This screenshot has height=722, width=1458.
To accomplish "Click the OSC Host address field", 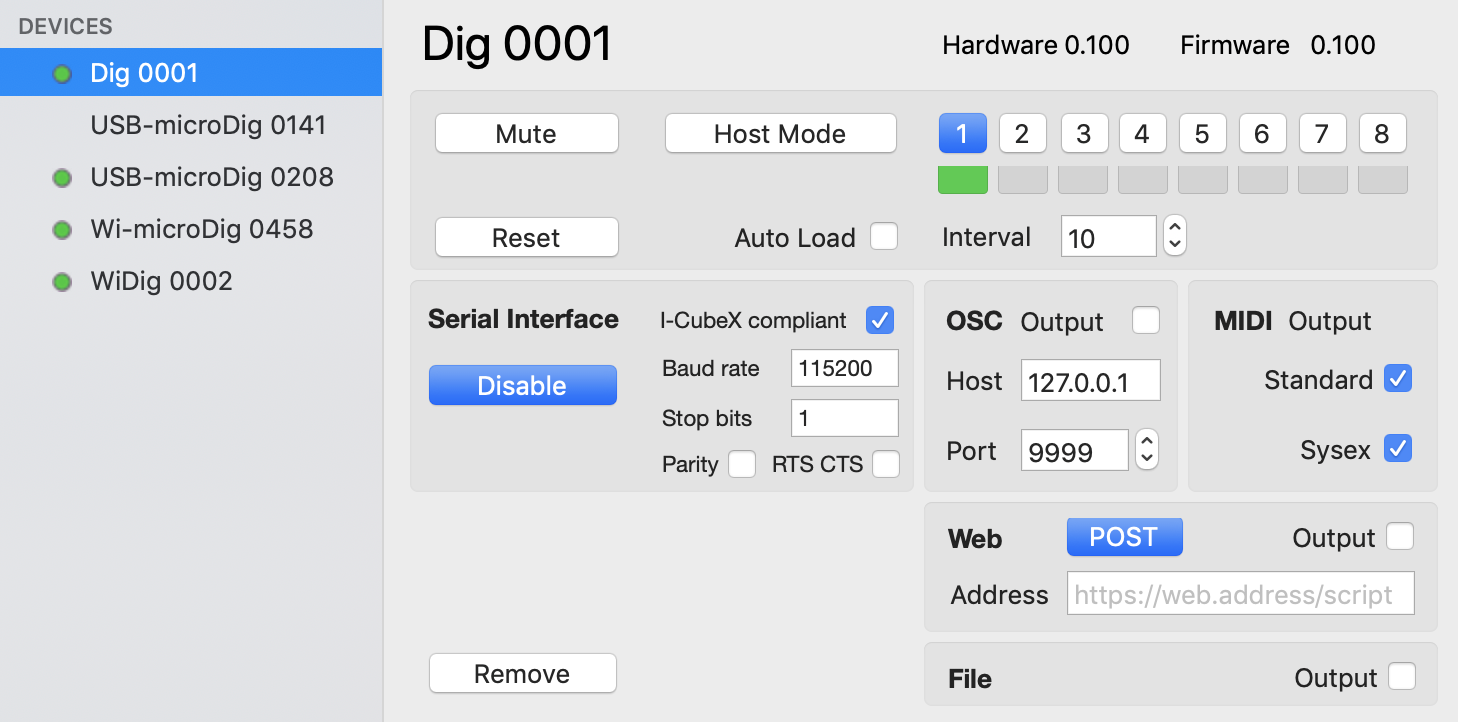I will 1091,380.
